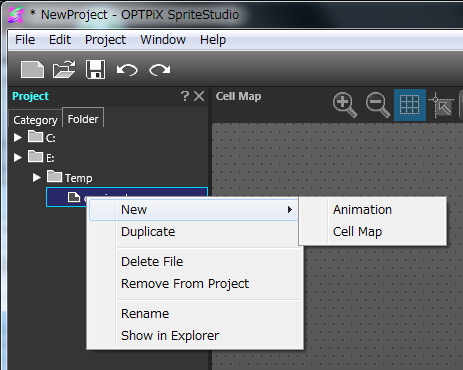The height and width of the screenshot is (370, 463).
Task: Close the Project panel with the X
Action: 199,96
